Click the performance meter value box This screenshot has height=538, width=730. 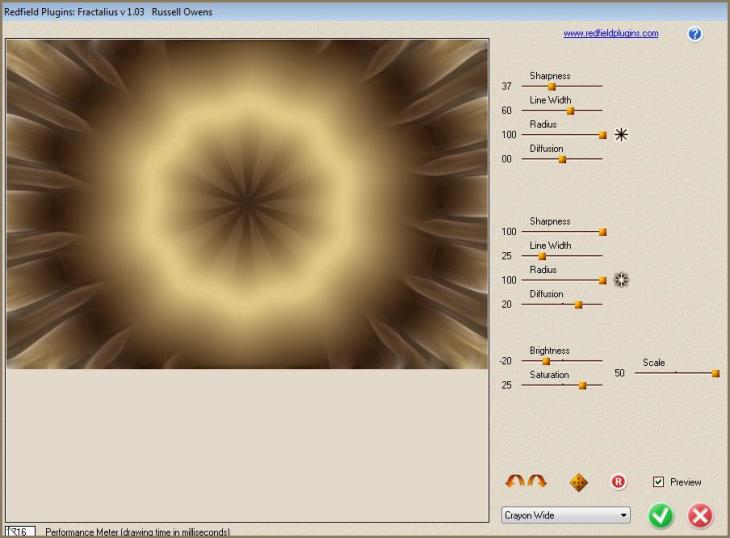pos(19,532)
